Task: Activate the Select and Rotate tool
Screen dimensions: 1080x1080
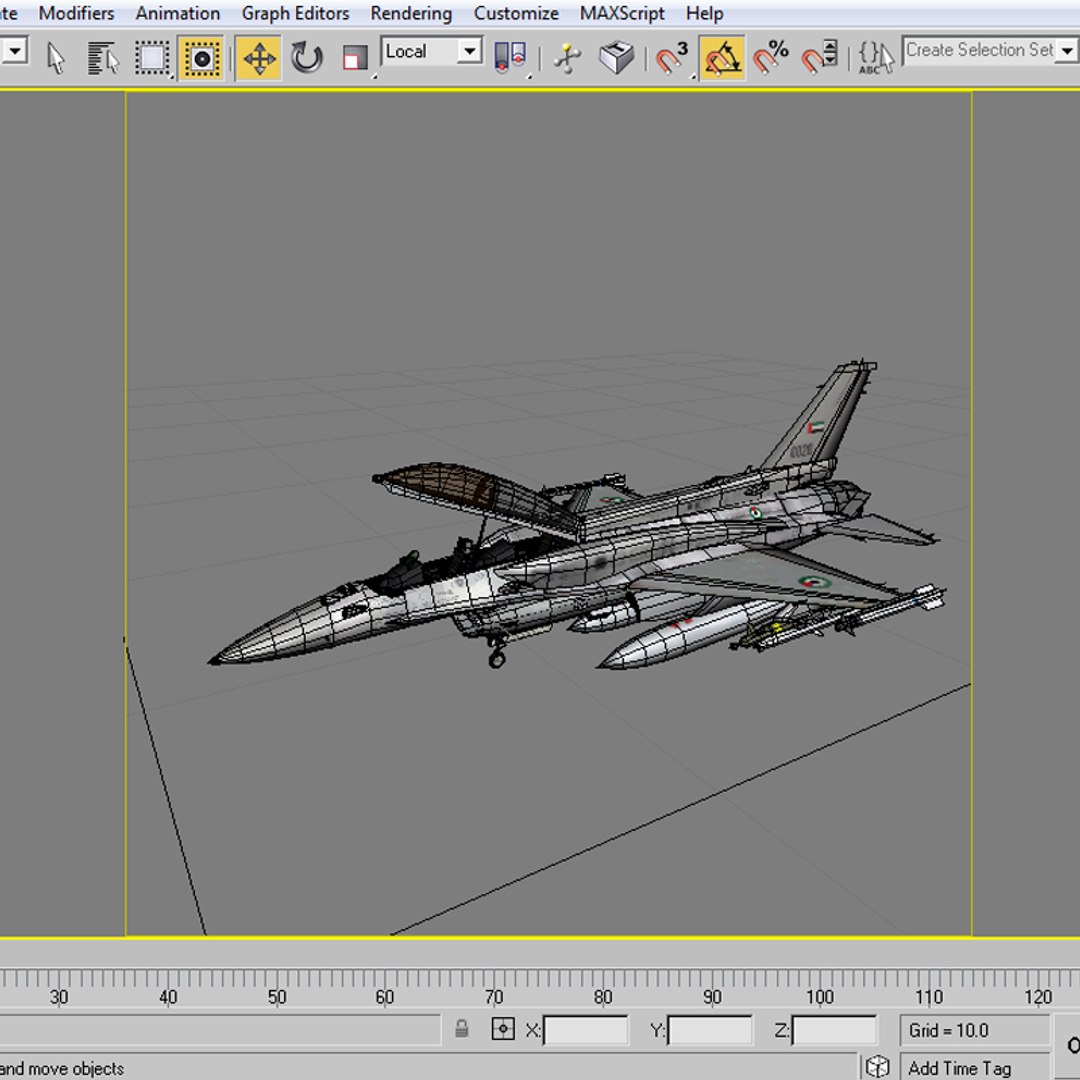Action: point(307,58)
